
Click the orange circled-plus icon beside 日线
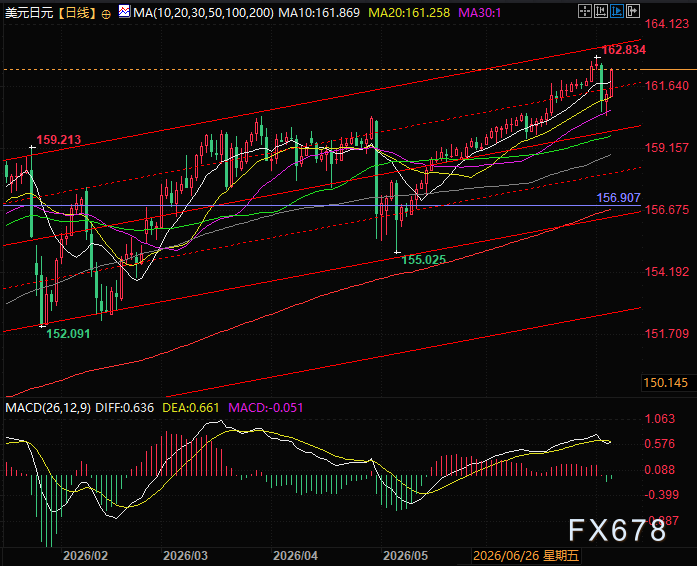pyautogui.click(x=106, y=14)
